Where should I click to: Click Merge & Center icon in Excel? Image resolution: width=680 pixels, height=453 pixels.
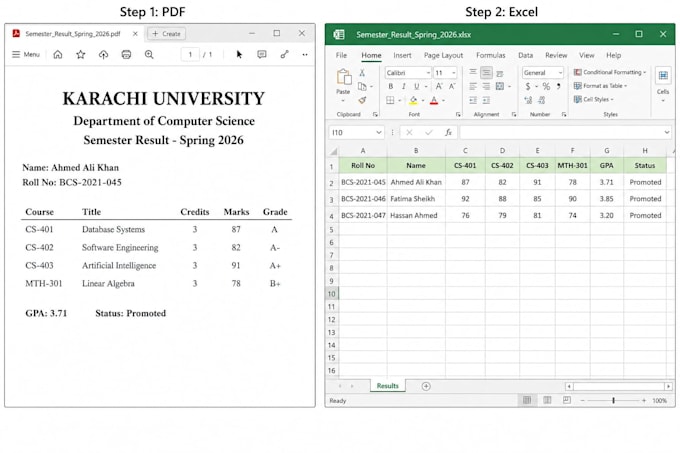(x=500, y=86)
